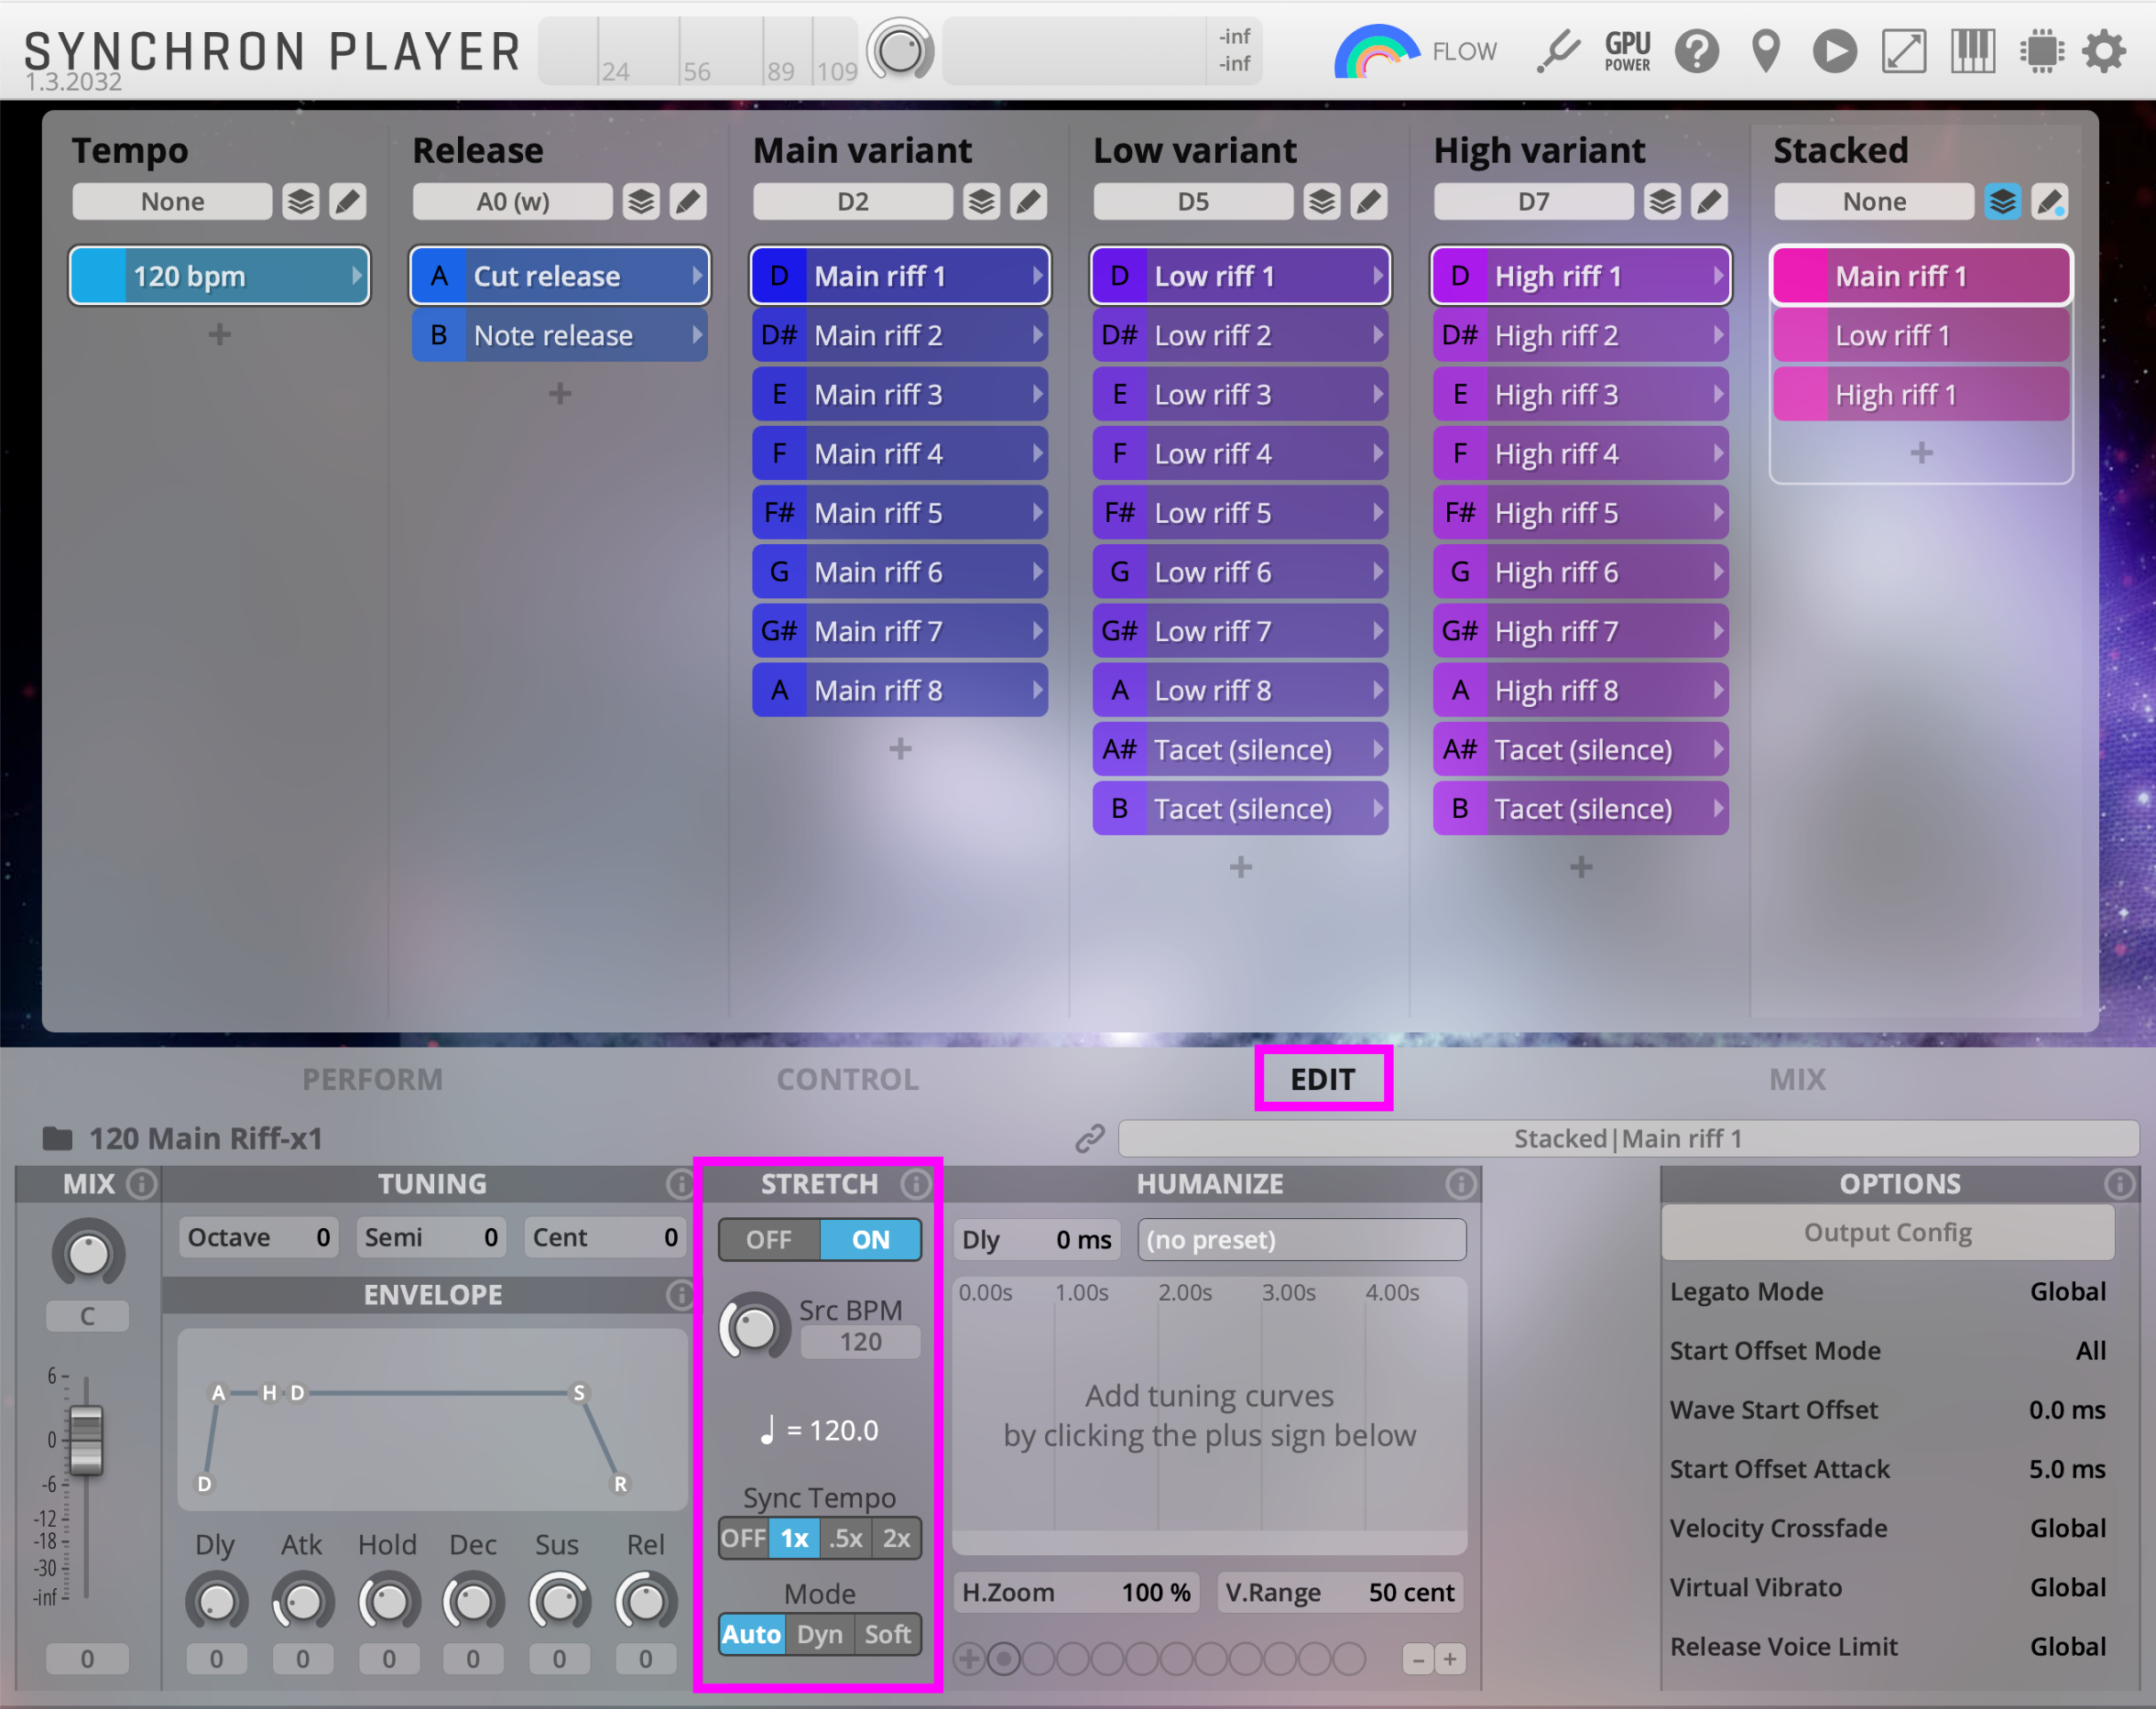The width and height of the screenshot is (2156, 1709).
Task: Switch to the PERFORM tab
Action: coord(373,1079)
